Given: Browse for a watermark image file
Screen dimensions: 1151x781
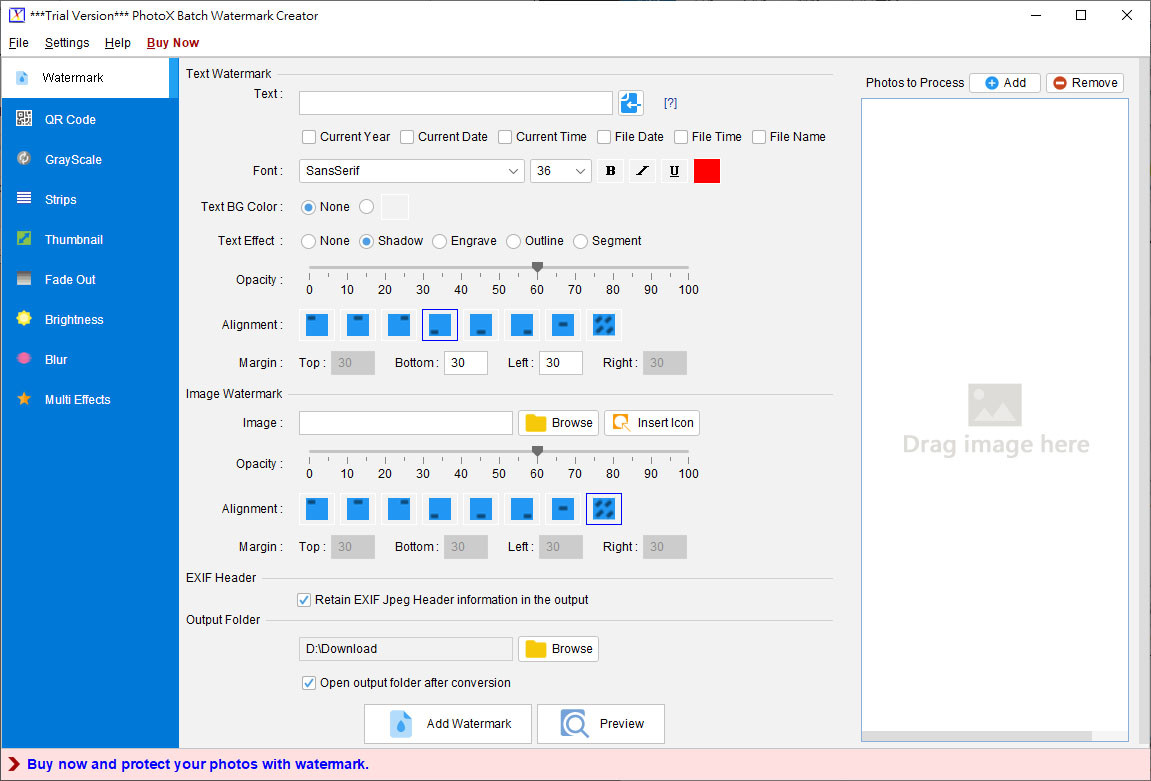Looking at the screenshot, I should pos(559,423).
